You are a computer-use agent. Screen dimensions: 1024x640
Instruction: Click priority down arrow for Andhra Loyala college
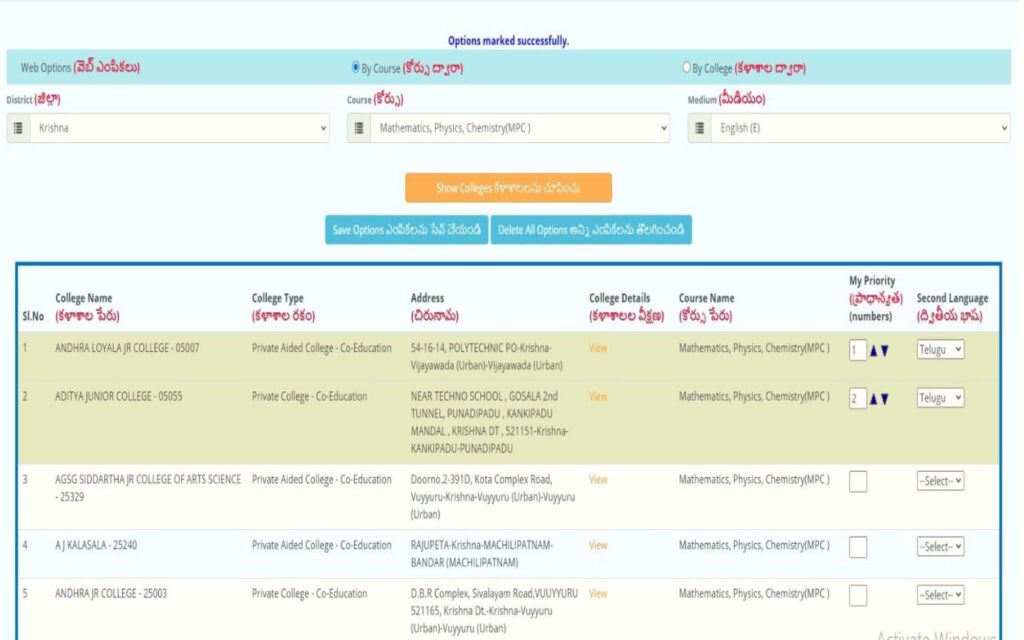pos(885,351)
